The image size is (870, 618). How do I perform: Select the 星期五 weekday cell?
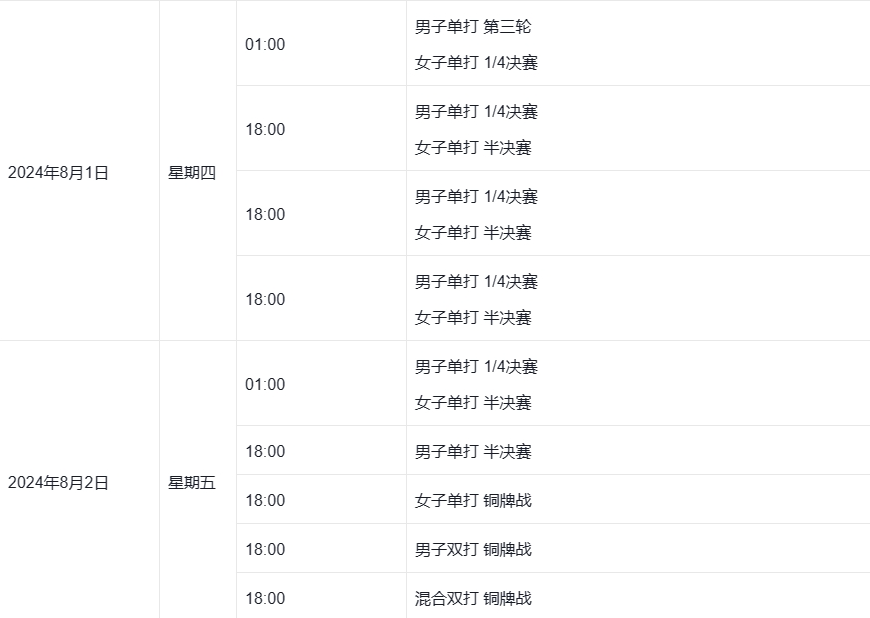click(191, 482)
